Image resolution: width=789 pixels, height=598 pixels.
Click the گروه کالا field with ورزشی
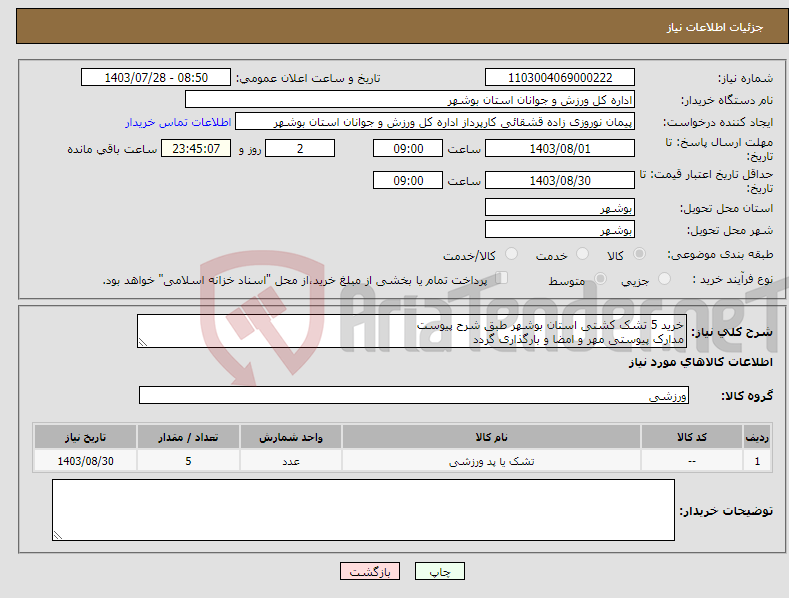coord(414,396)
